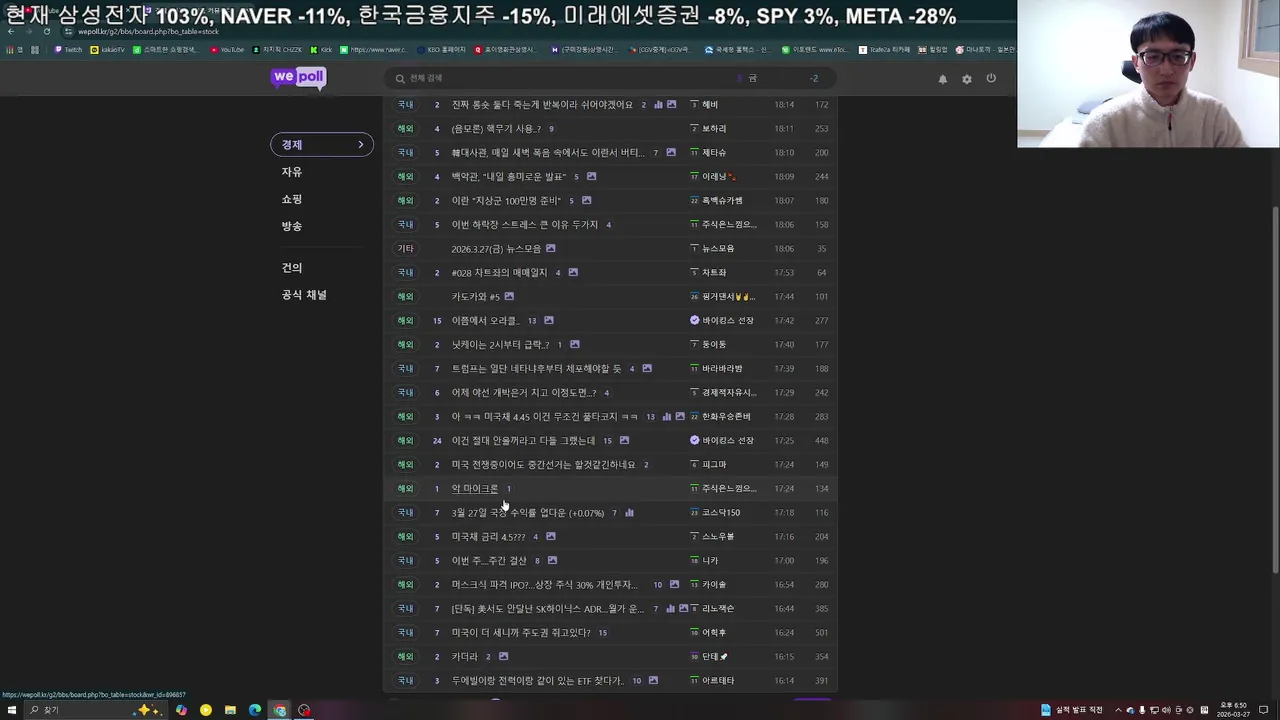Click the magnifier icon in search bar

[400, 78]
